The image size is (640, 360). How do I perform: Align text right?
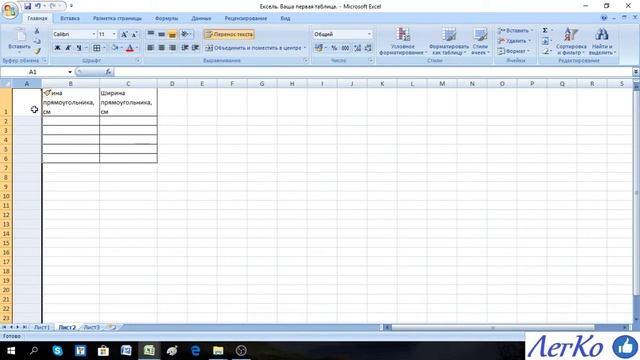click(172, 48)
